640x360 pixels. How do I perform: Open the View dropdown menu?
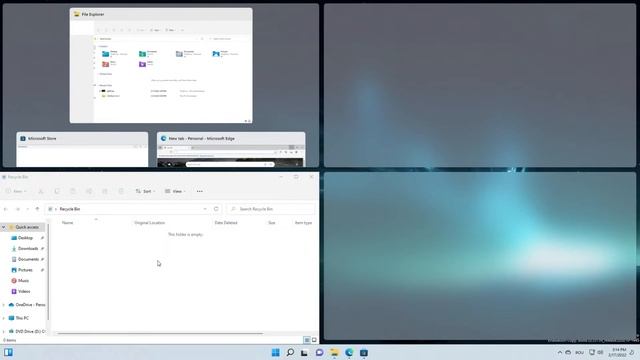tap(175, 191)
